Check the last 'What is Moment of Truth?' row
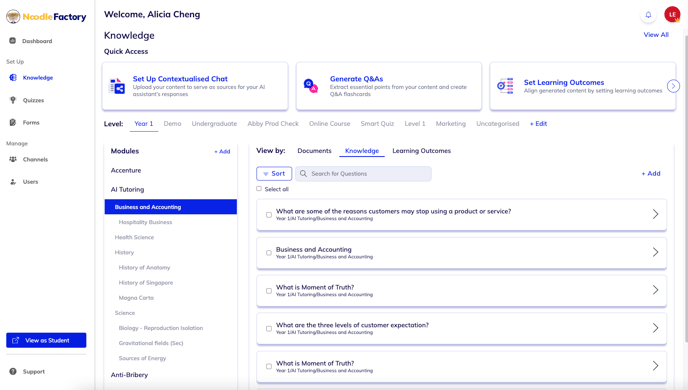The width and height of the screenshot is (688, 390). [269, 366]
